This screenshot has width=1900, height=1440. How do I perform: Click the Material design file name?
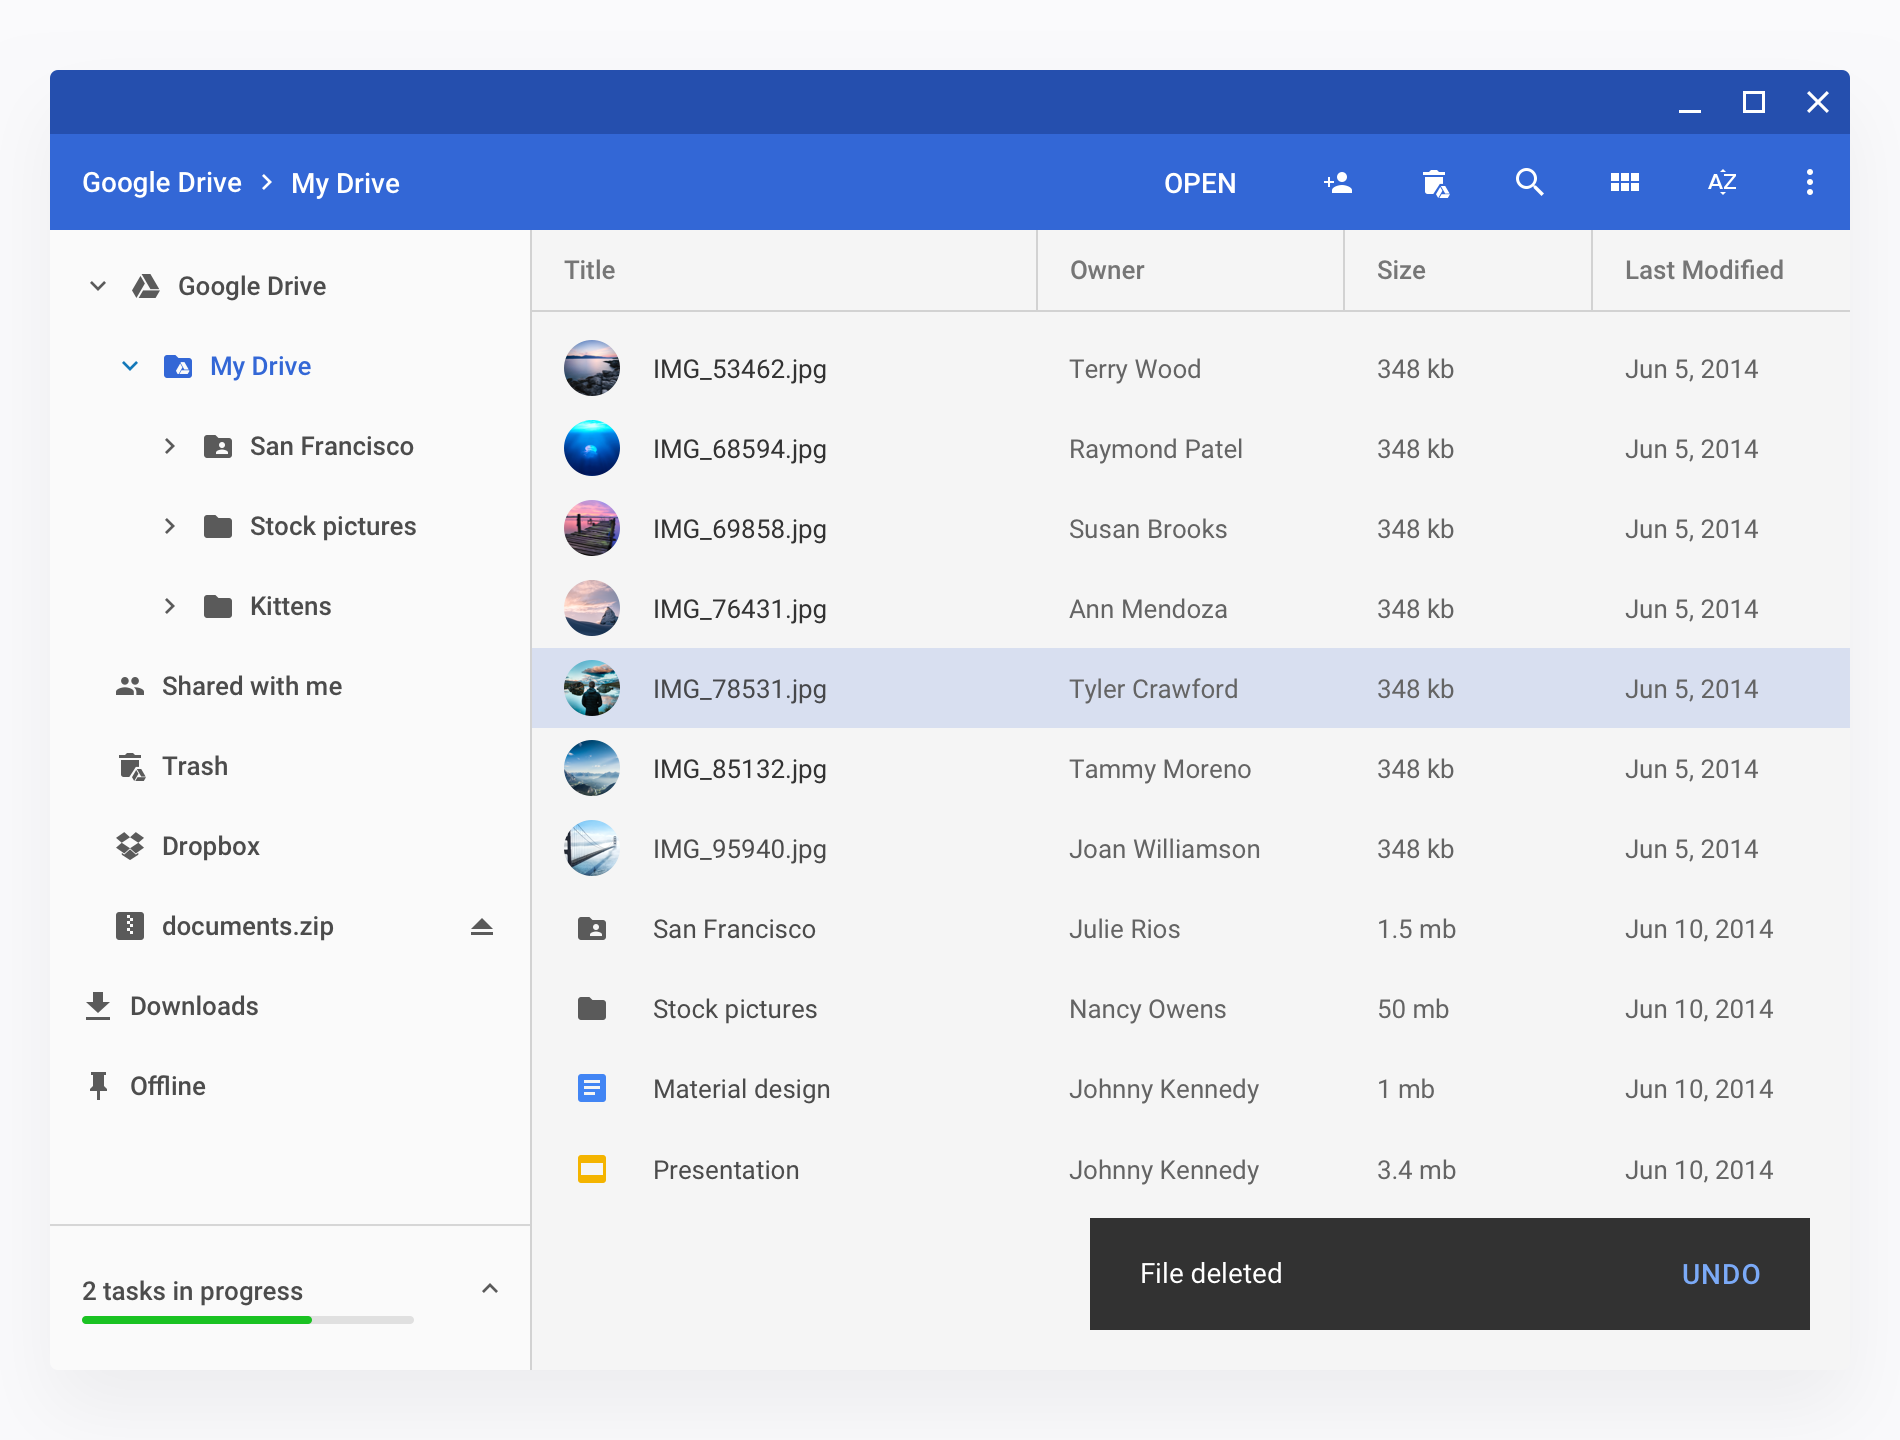[x=742, y=1089]
